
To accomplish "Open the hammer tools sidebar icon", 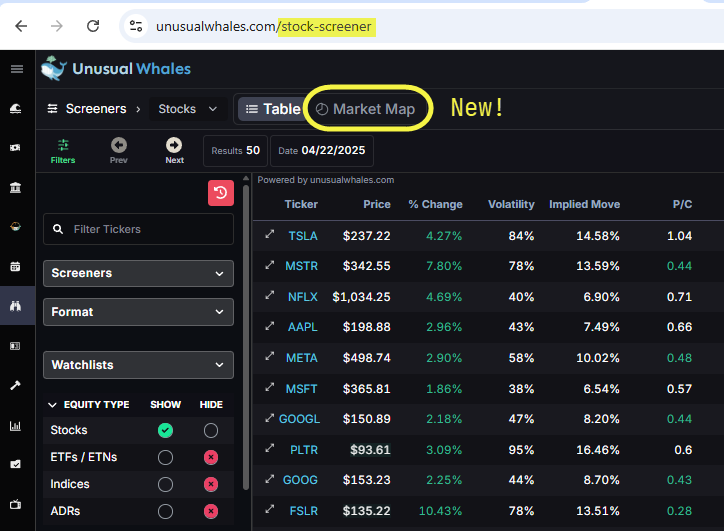I will (x=15, y=385).
